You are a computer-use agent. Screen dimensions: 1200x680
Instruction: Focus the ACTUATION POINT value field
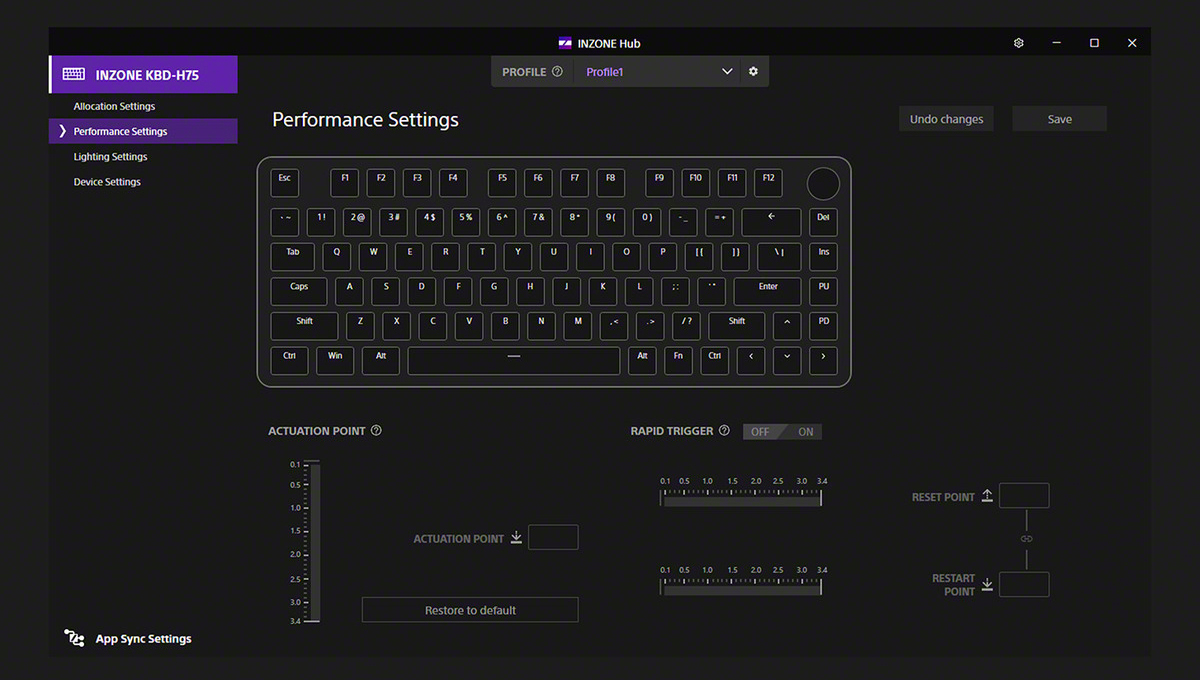point(553,537)
